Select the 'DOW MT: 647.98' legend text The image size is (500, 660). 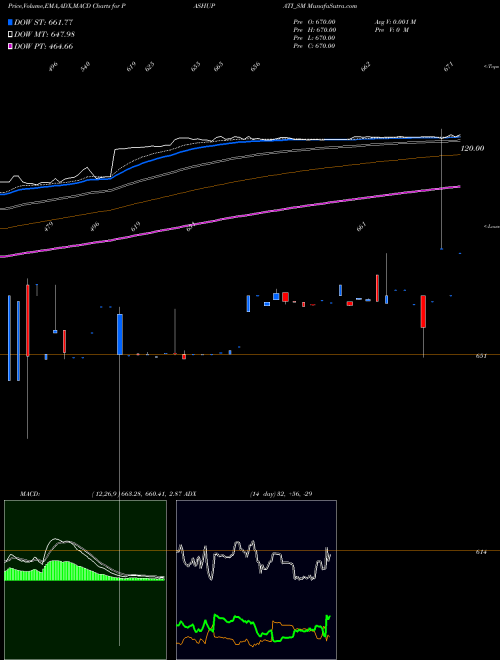[x=45, y=35]
